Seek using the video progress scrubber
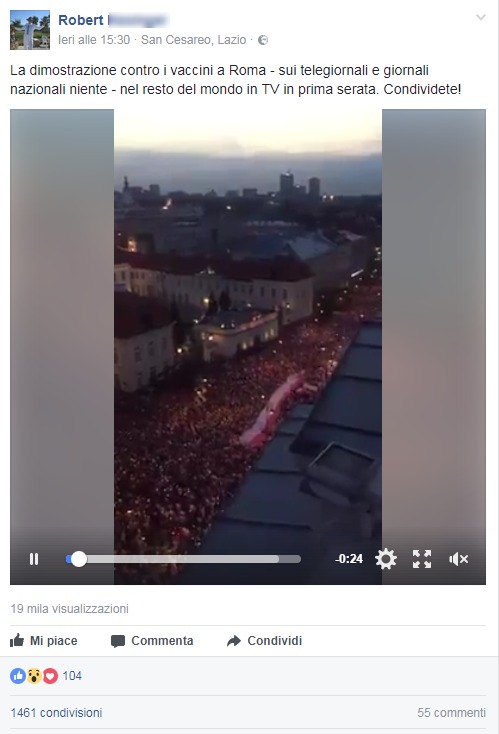The height and width of the screenshot is (734, 499). point(183,559)
